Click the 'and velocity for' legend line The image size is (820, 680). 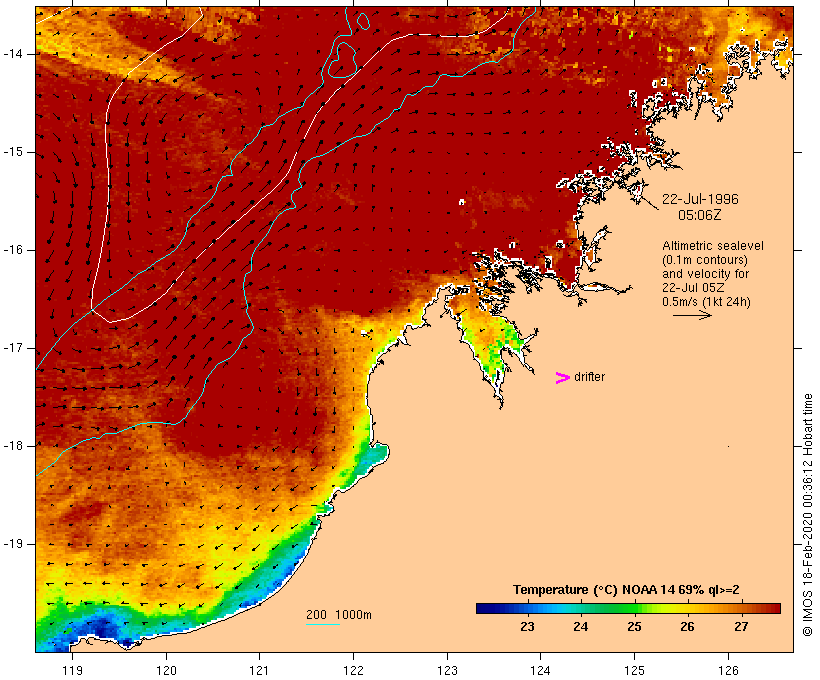point(705,274)
